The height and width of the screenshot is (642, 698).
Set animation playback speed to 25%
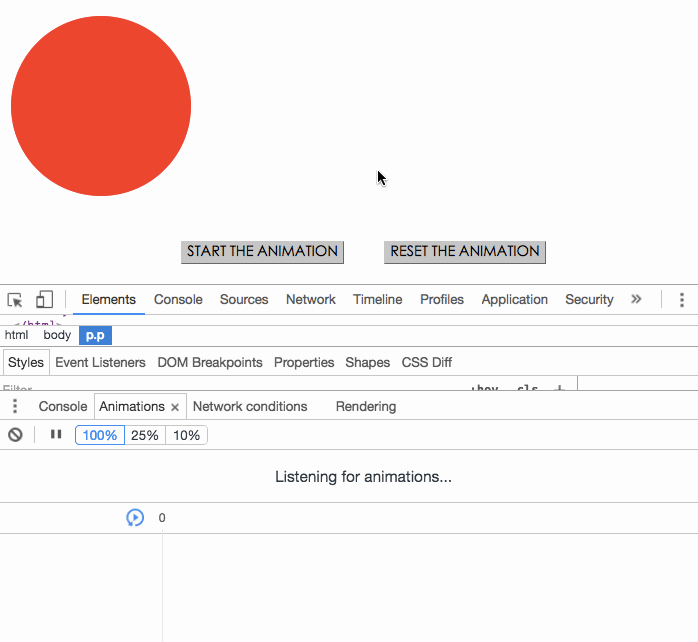(x=145, y=435)
